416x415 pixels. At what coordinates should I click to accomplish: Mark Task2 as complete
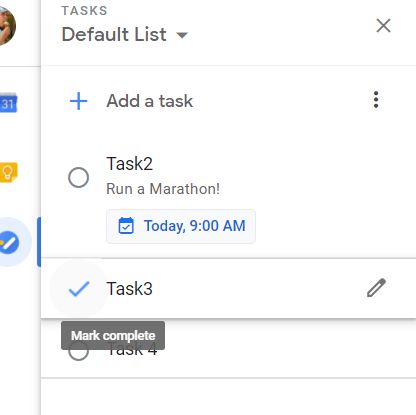(78, 177)
